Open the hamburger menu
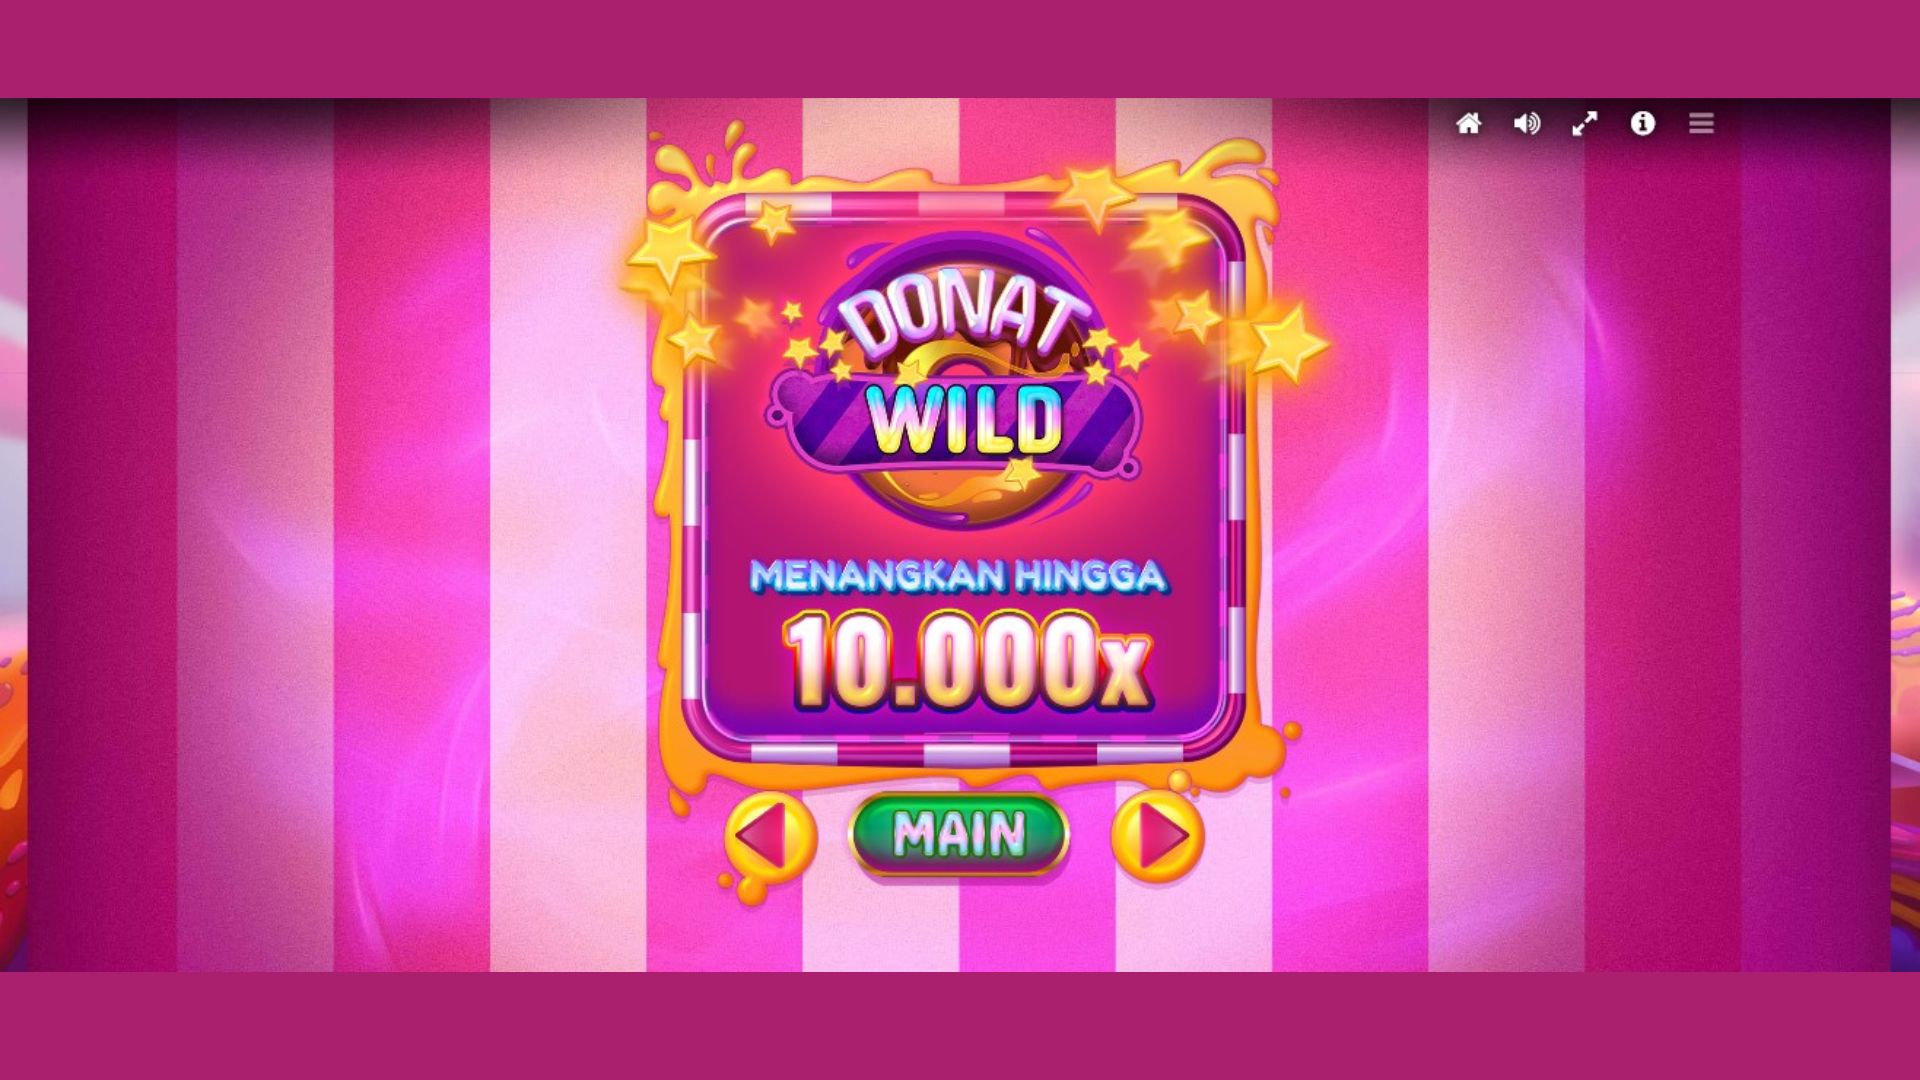This screenshot has height=1080, width=1920. (x=1701, y=123)
